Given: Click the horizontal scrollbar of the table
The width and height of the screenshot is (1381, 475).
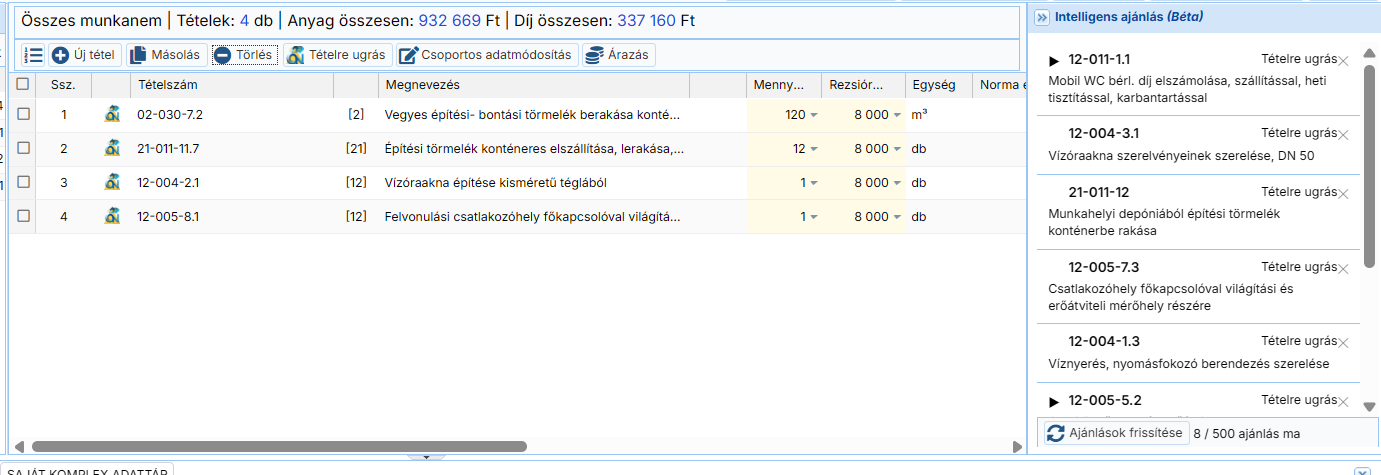Looking at the screenshot, I should click(280, 447).
